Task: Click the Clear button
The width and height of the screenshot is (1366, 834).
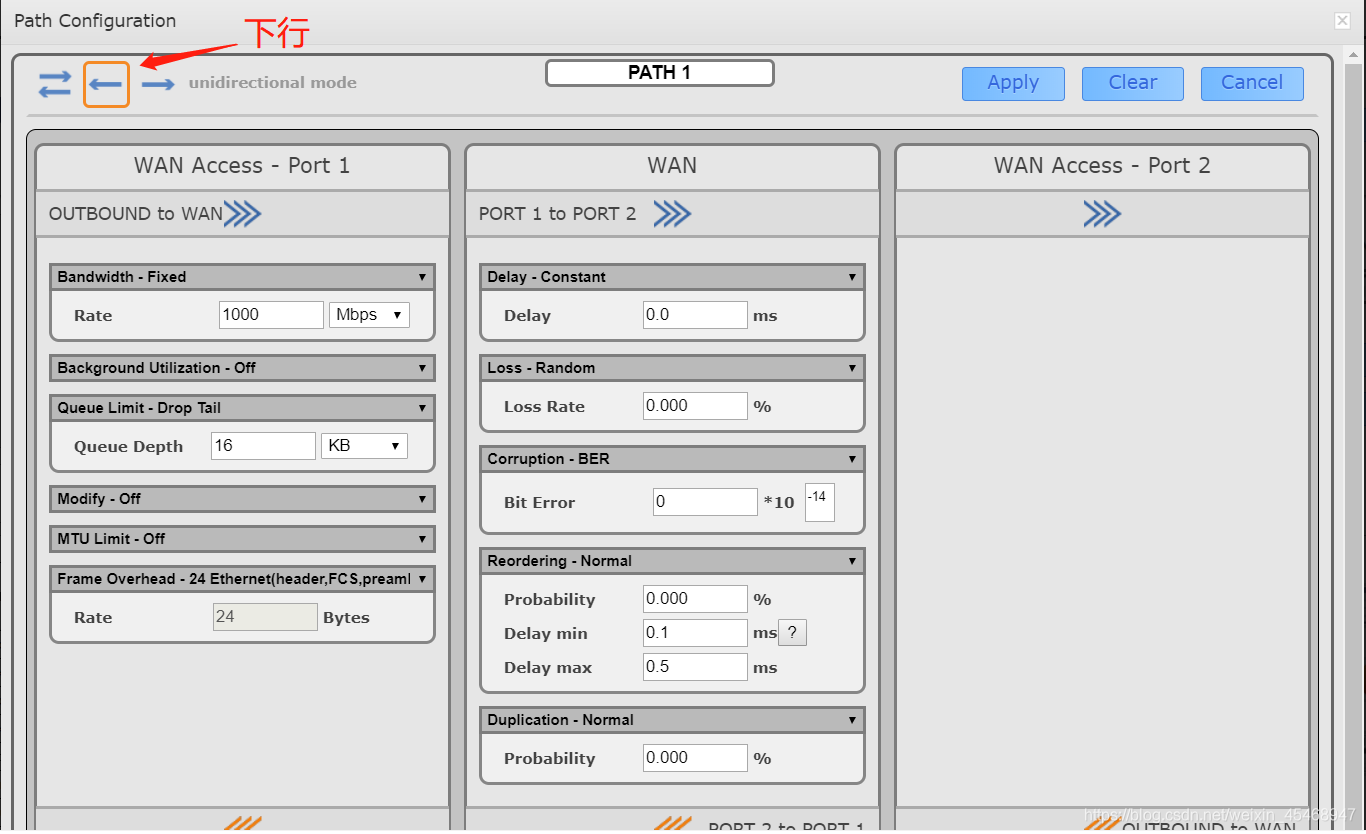Action: coord(1133,83)
